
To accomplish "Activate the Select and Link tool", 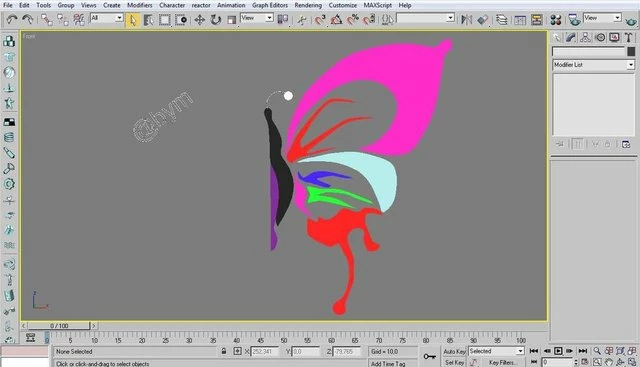I will point(47,20).
